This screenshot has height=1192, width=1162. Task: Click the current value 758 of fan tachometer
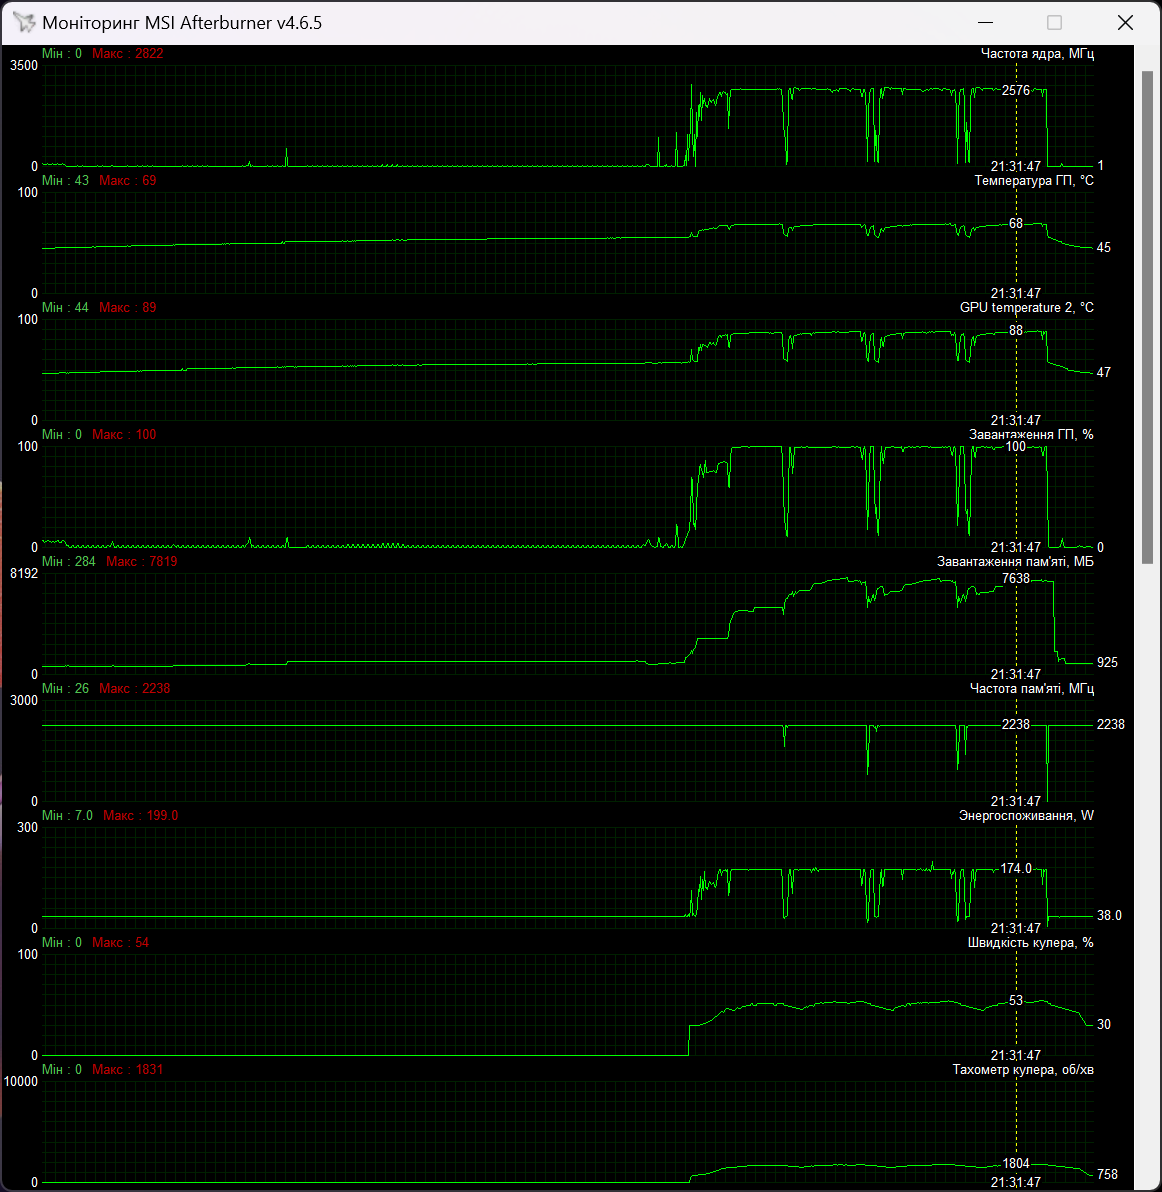pyautogui.click(x=1107, y=1175)
